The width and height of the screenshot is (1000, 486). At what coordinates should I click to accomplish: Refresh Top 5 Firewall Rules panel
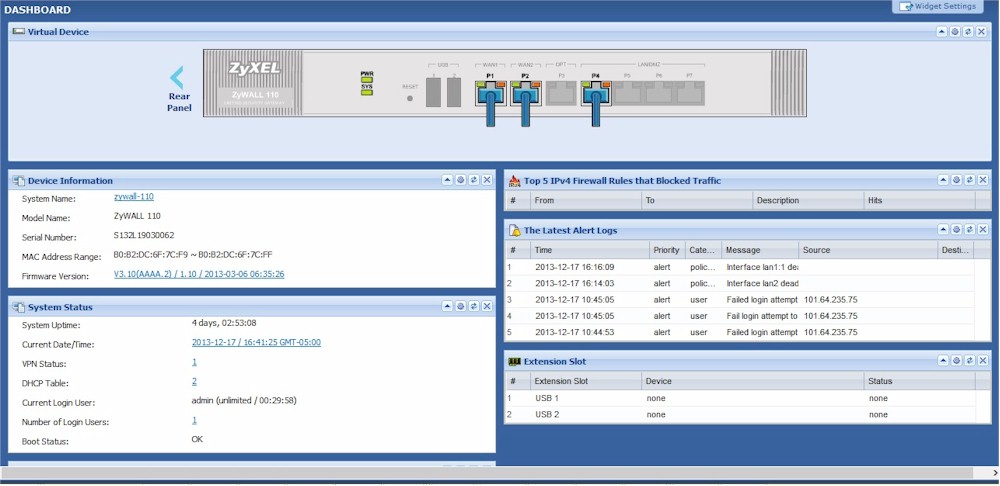pyautogui.click(x=969, y=180)
